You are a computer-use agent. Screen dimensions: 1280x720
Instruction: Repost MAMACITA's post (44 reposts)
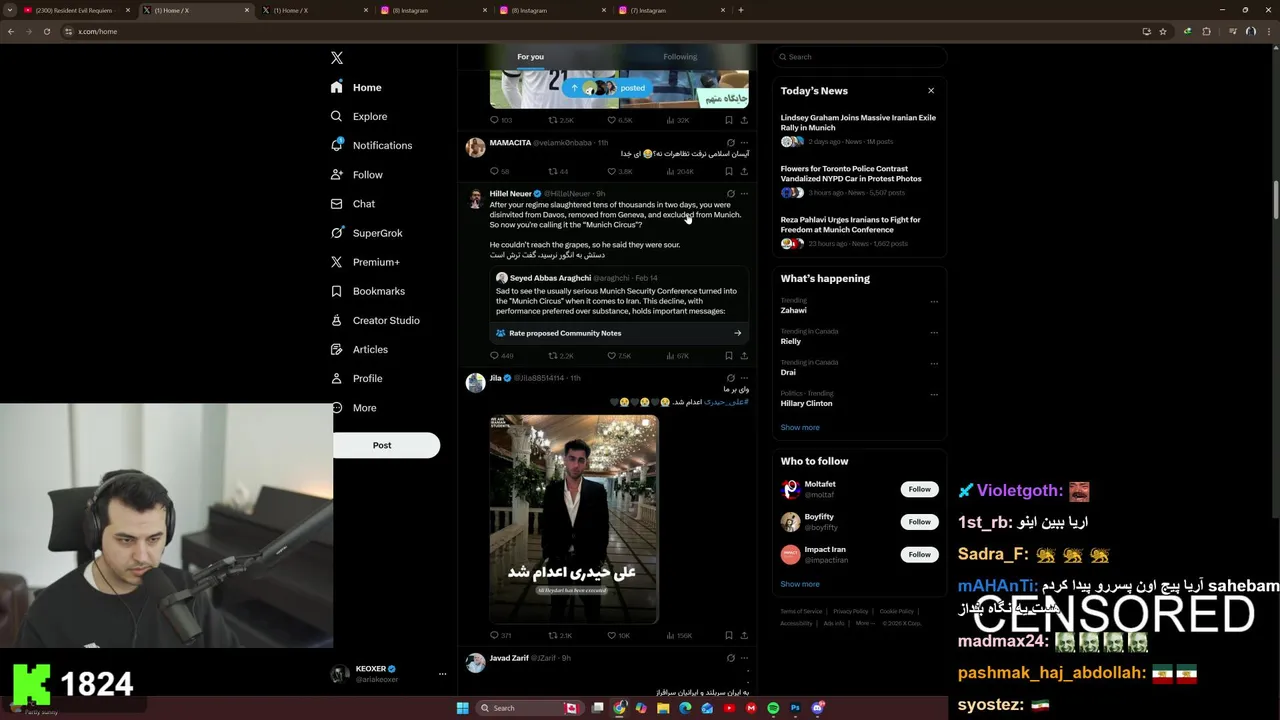[558, 171]
